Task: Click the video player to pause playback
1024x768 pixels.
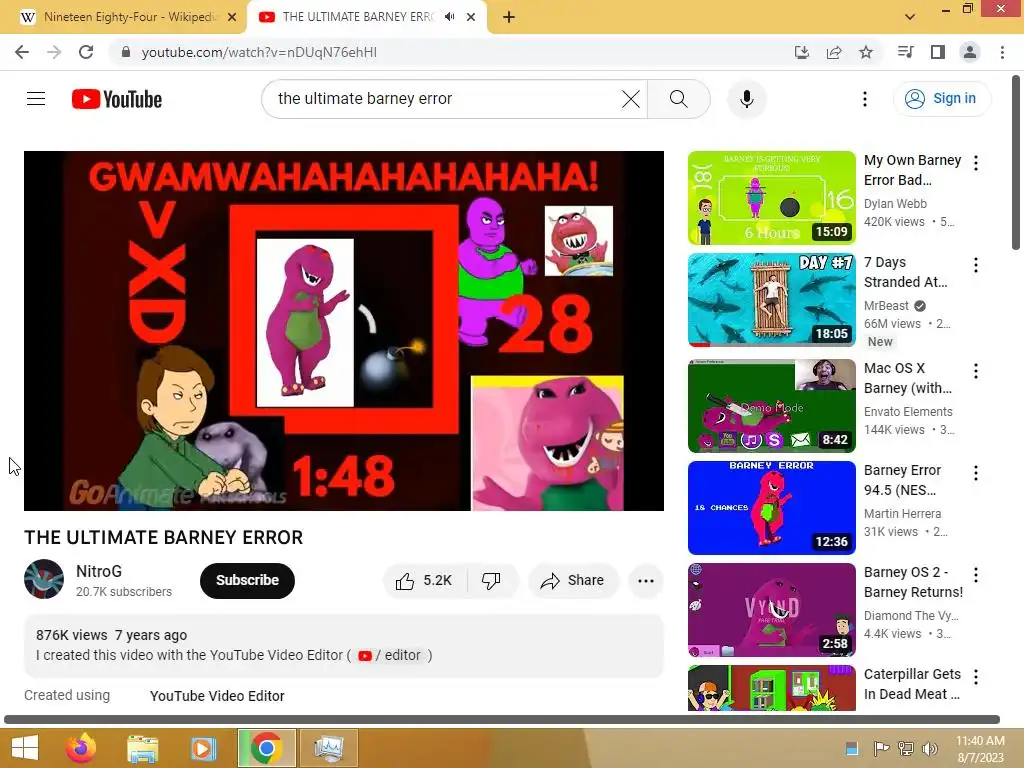Action: pyautogui.click(x=344, y=331)
